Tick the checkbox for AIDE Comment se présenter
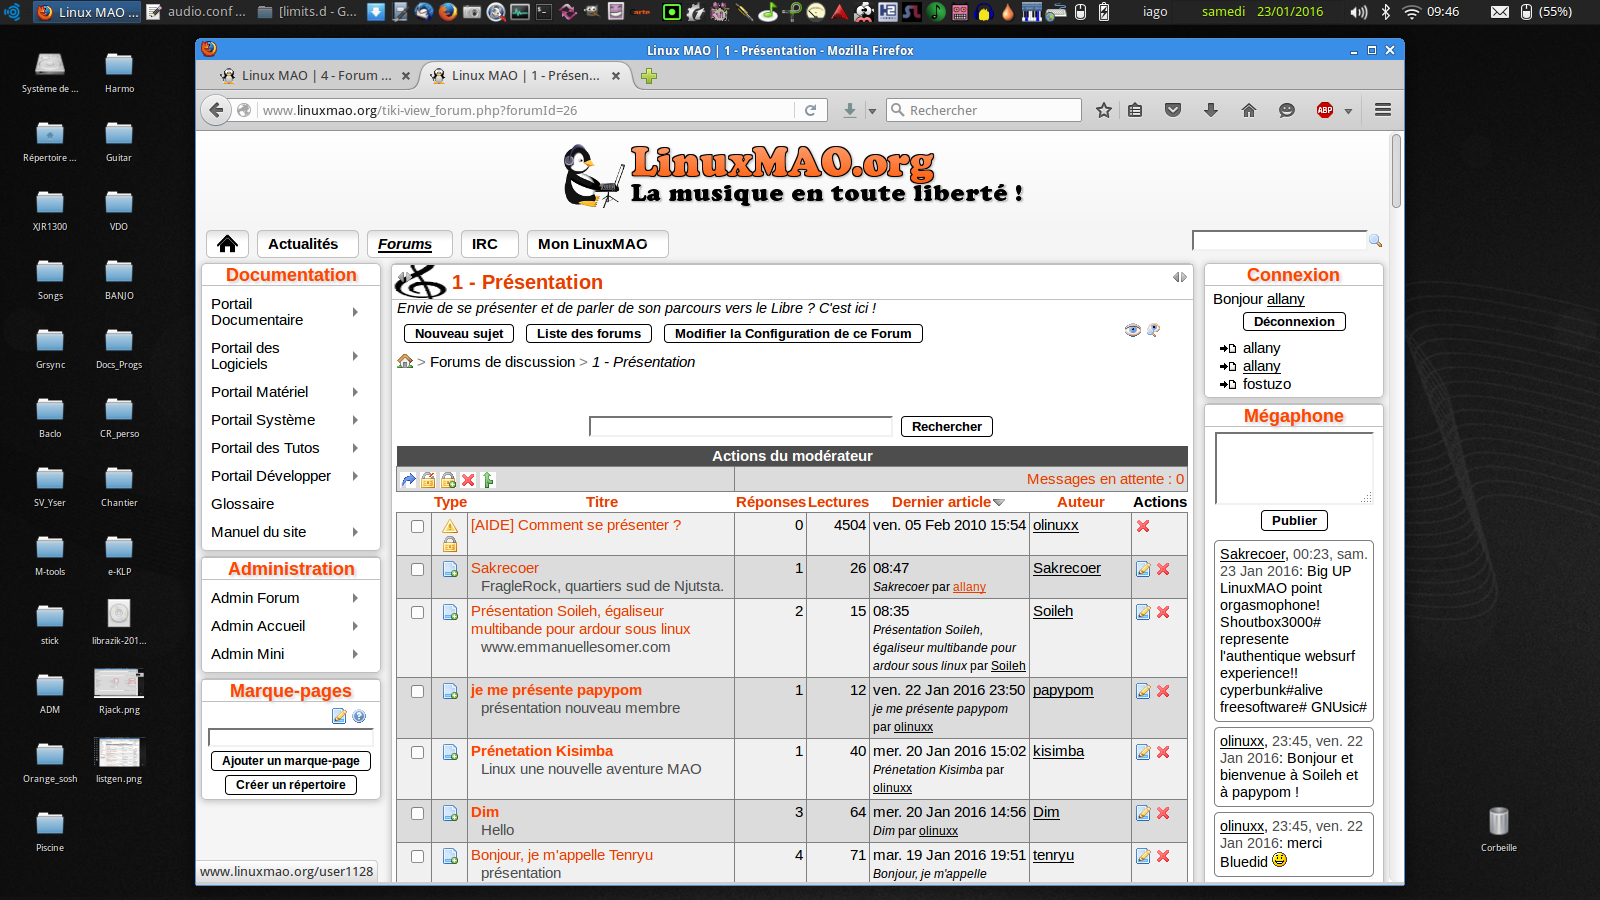This screenshot has width=1600, height=900. [x=417, y=526]
